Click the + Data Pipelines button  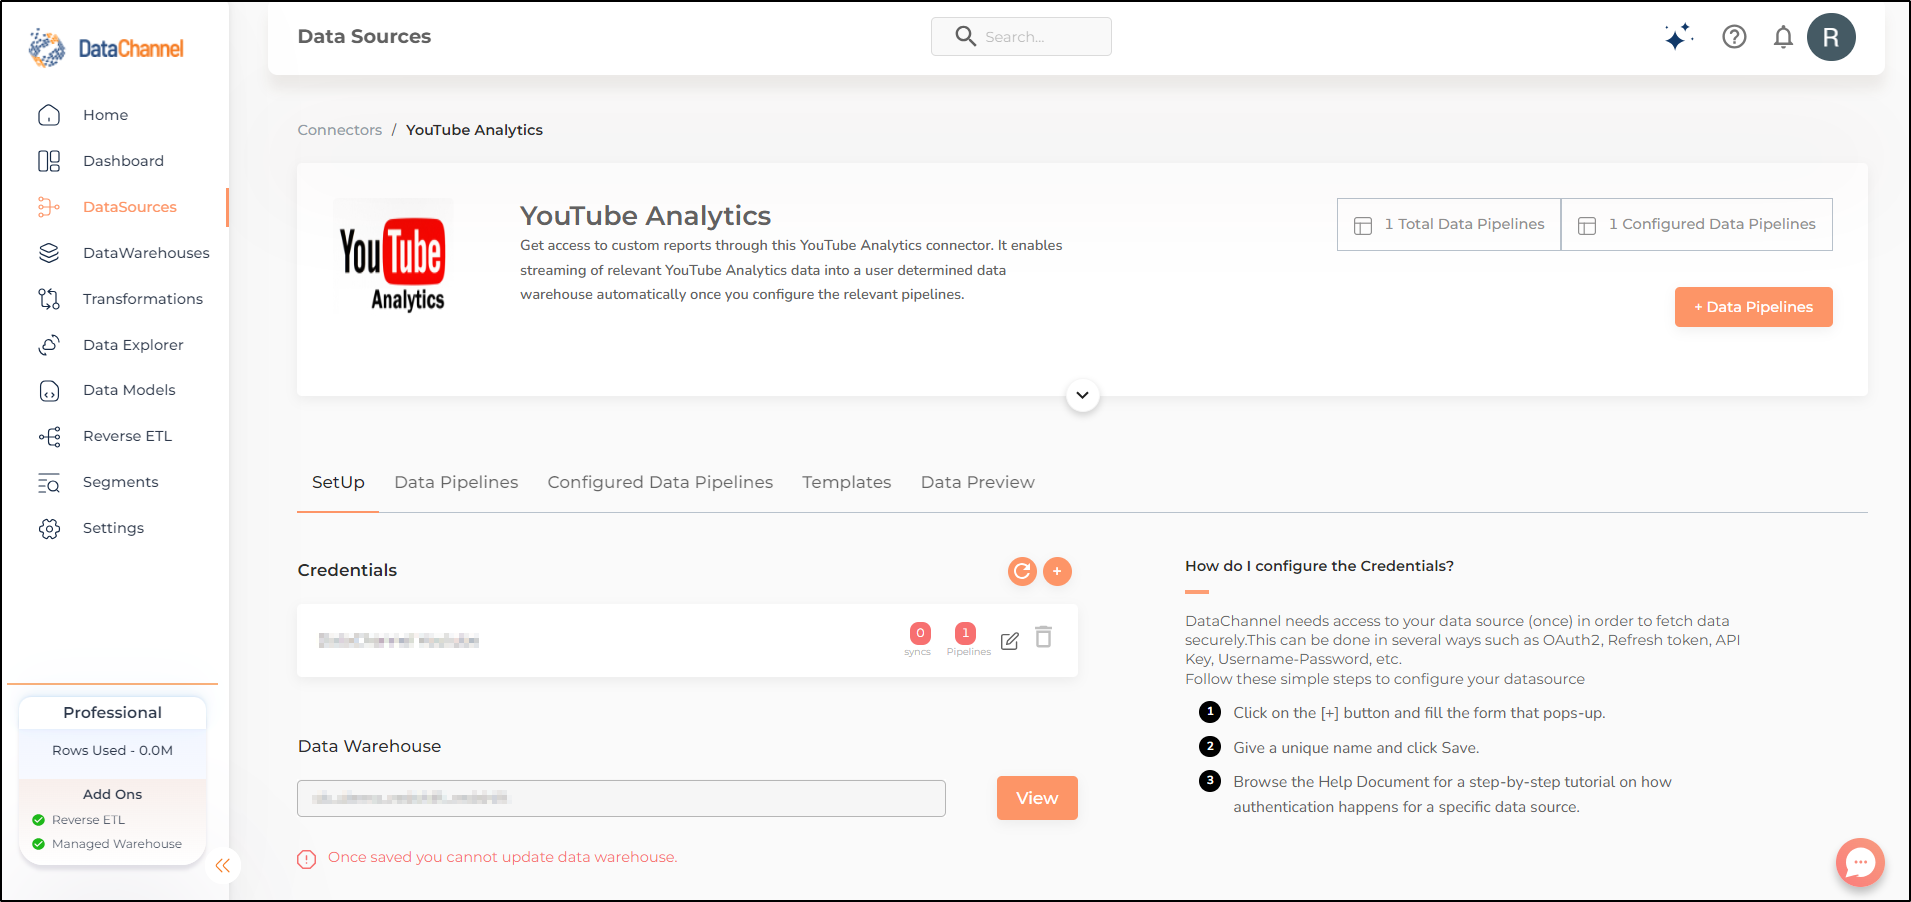coord(1753,307)
